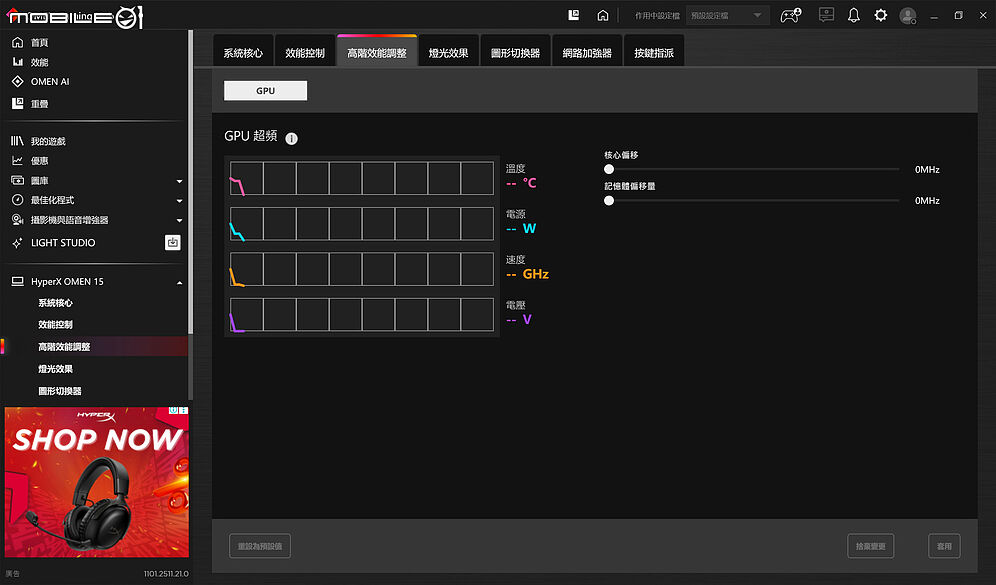Image resolution: width=996 pixels, height=585 pixels.
Task: Click the 電壓 graph
Action: 362,314
